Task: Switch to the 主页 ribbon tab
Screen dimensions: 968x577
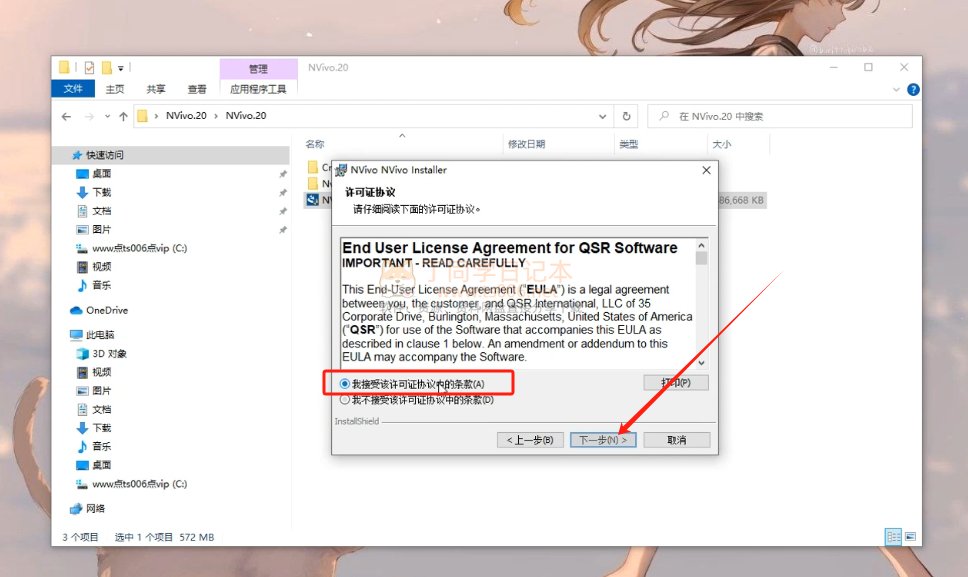Action: 115,89
